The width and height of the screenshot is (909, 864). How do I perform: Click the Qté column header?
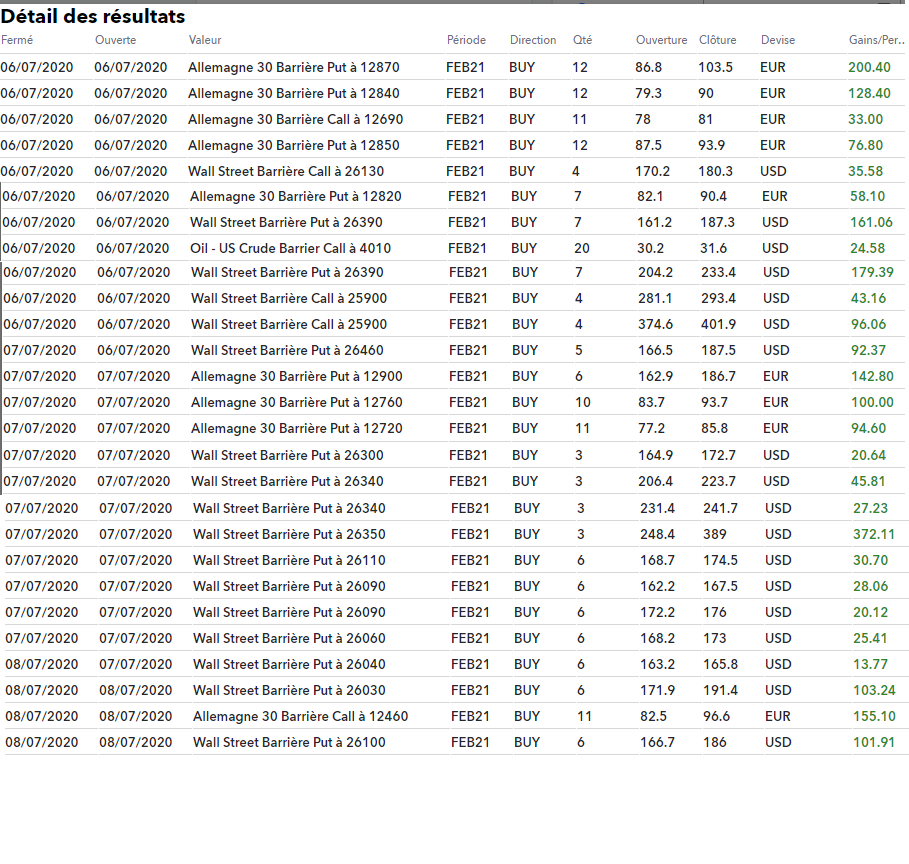coord(582,40)
